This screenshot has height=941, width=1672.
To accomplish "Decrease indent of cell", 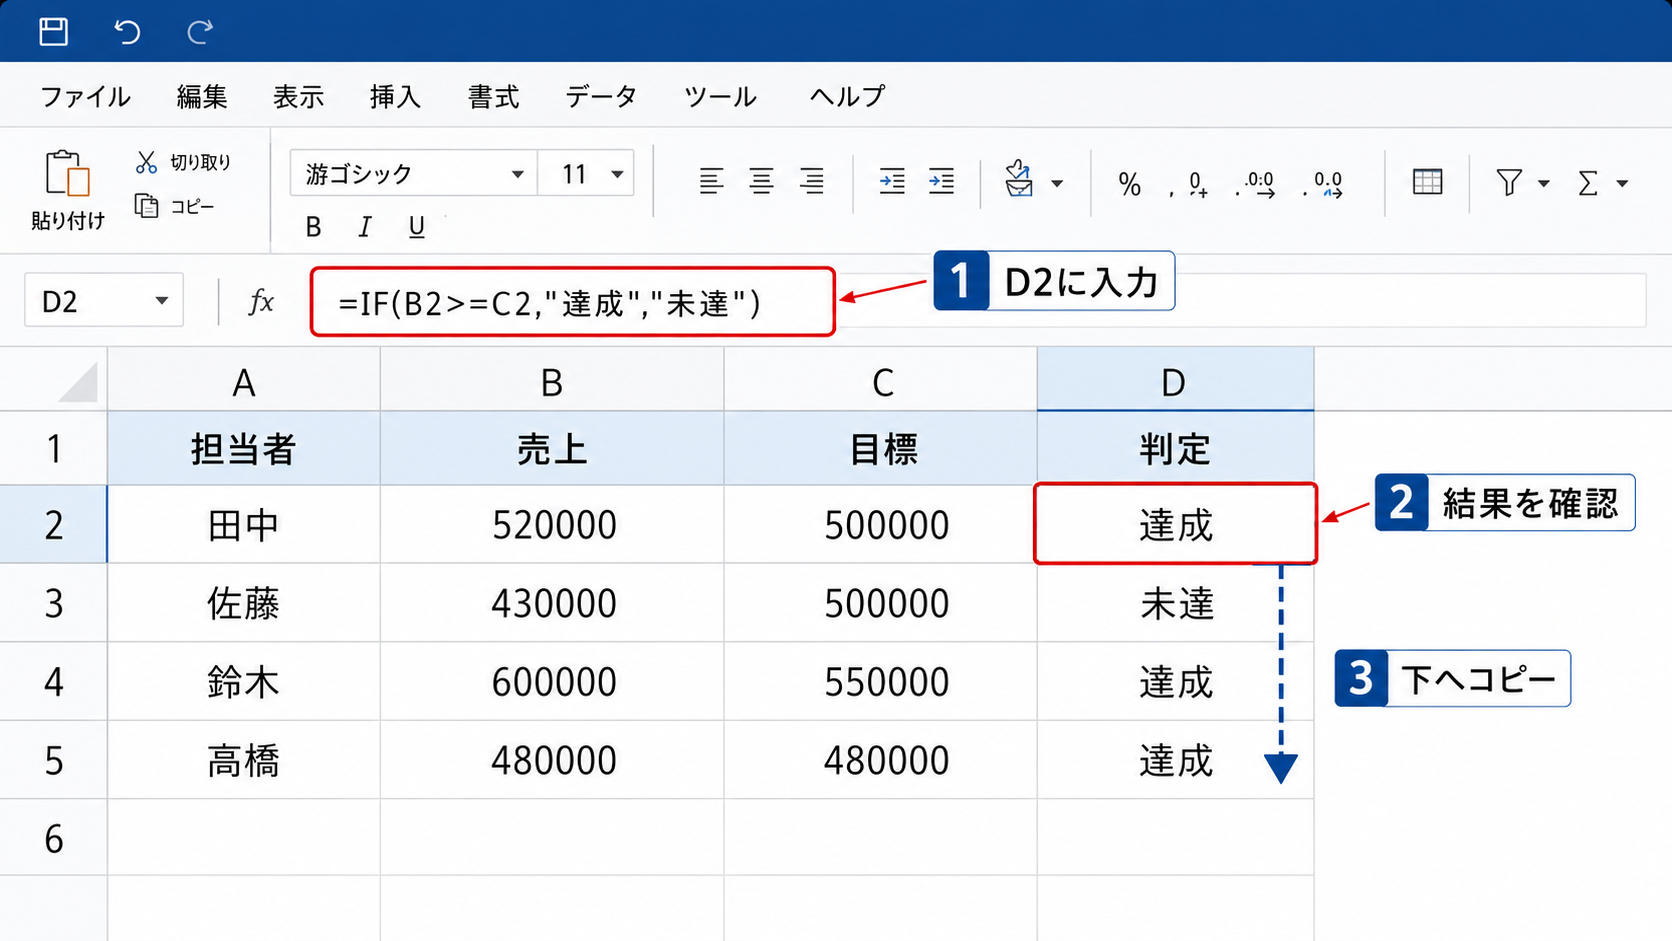I will 891,181.
